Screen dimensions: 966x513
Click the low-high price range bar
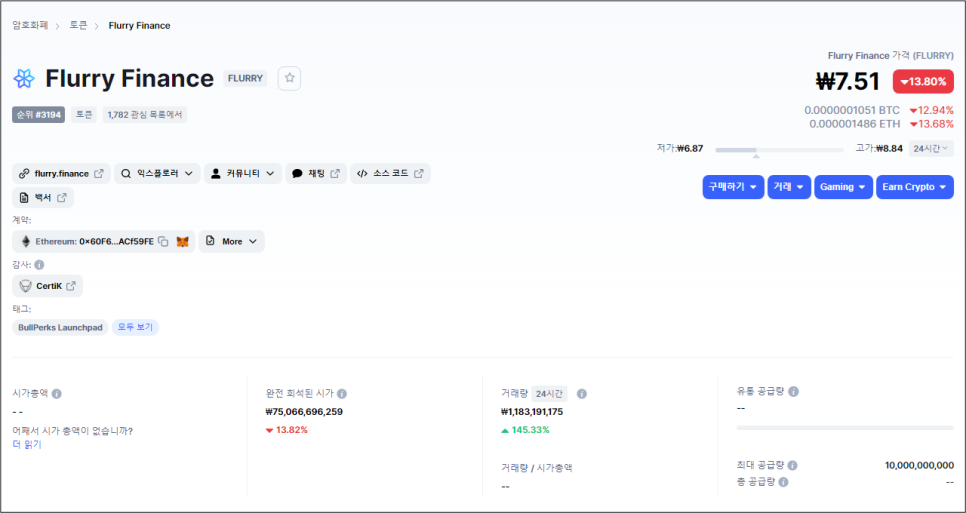point(779,150)
